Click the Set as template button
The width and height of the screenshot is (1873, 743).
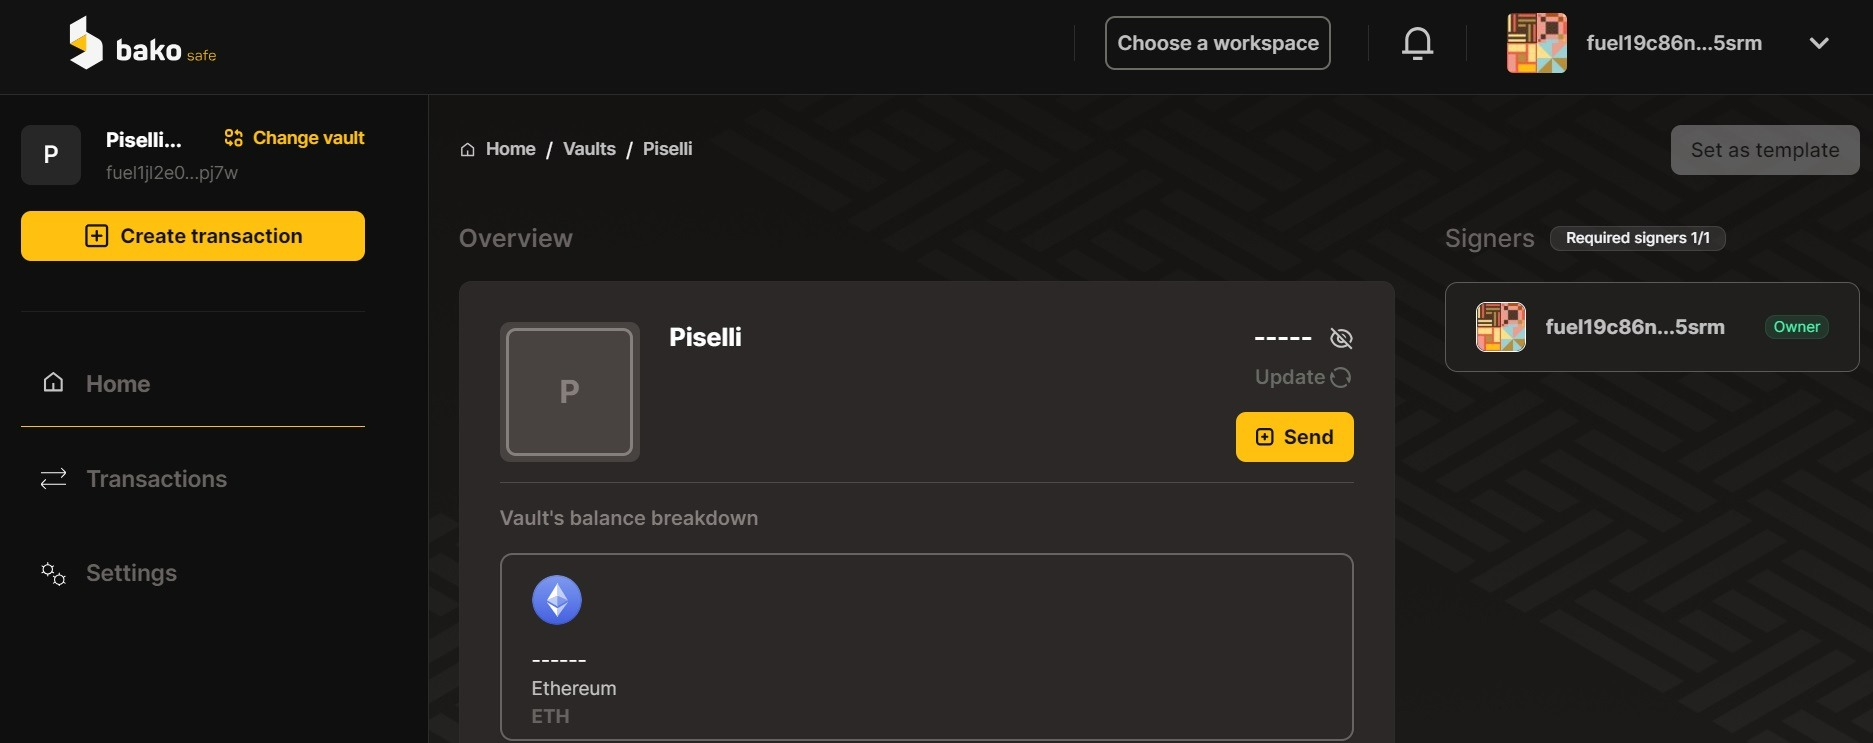pos(1764,150)
